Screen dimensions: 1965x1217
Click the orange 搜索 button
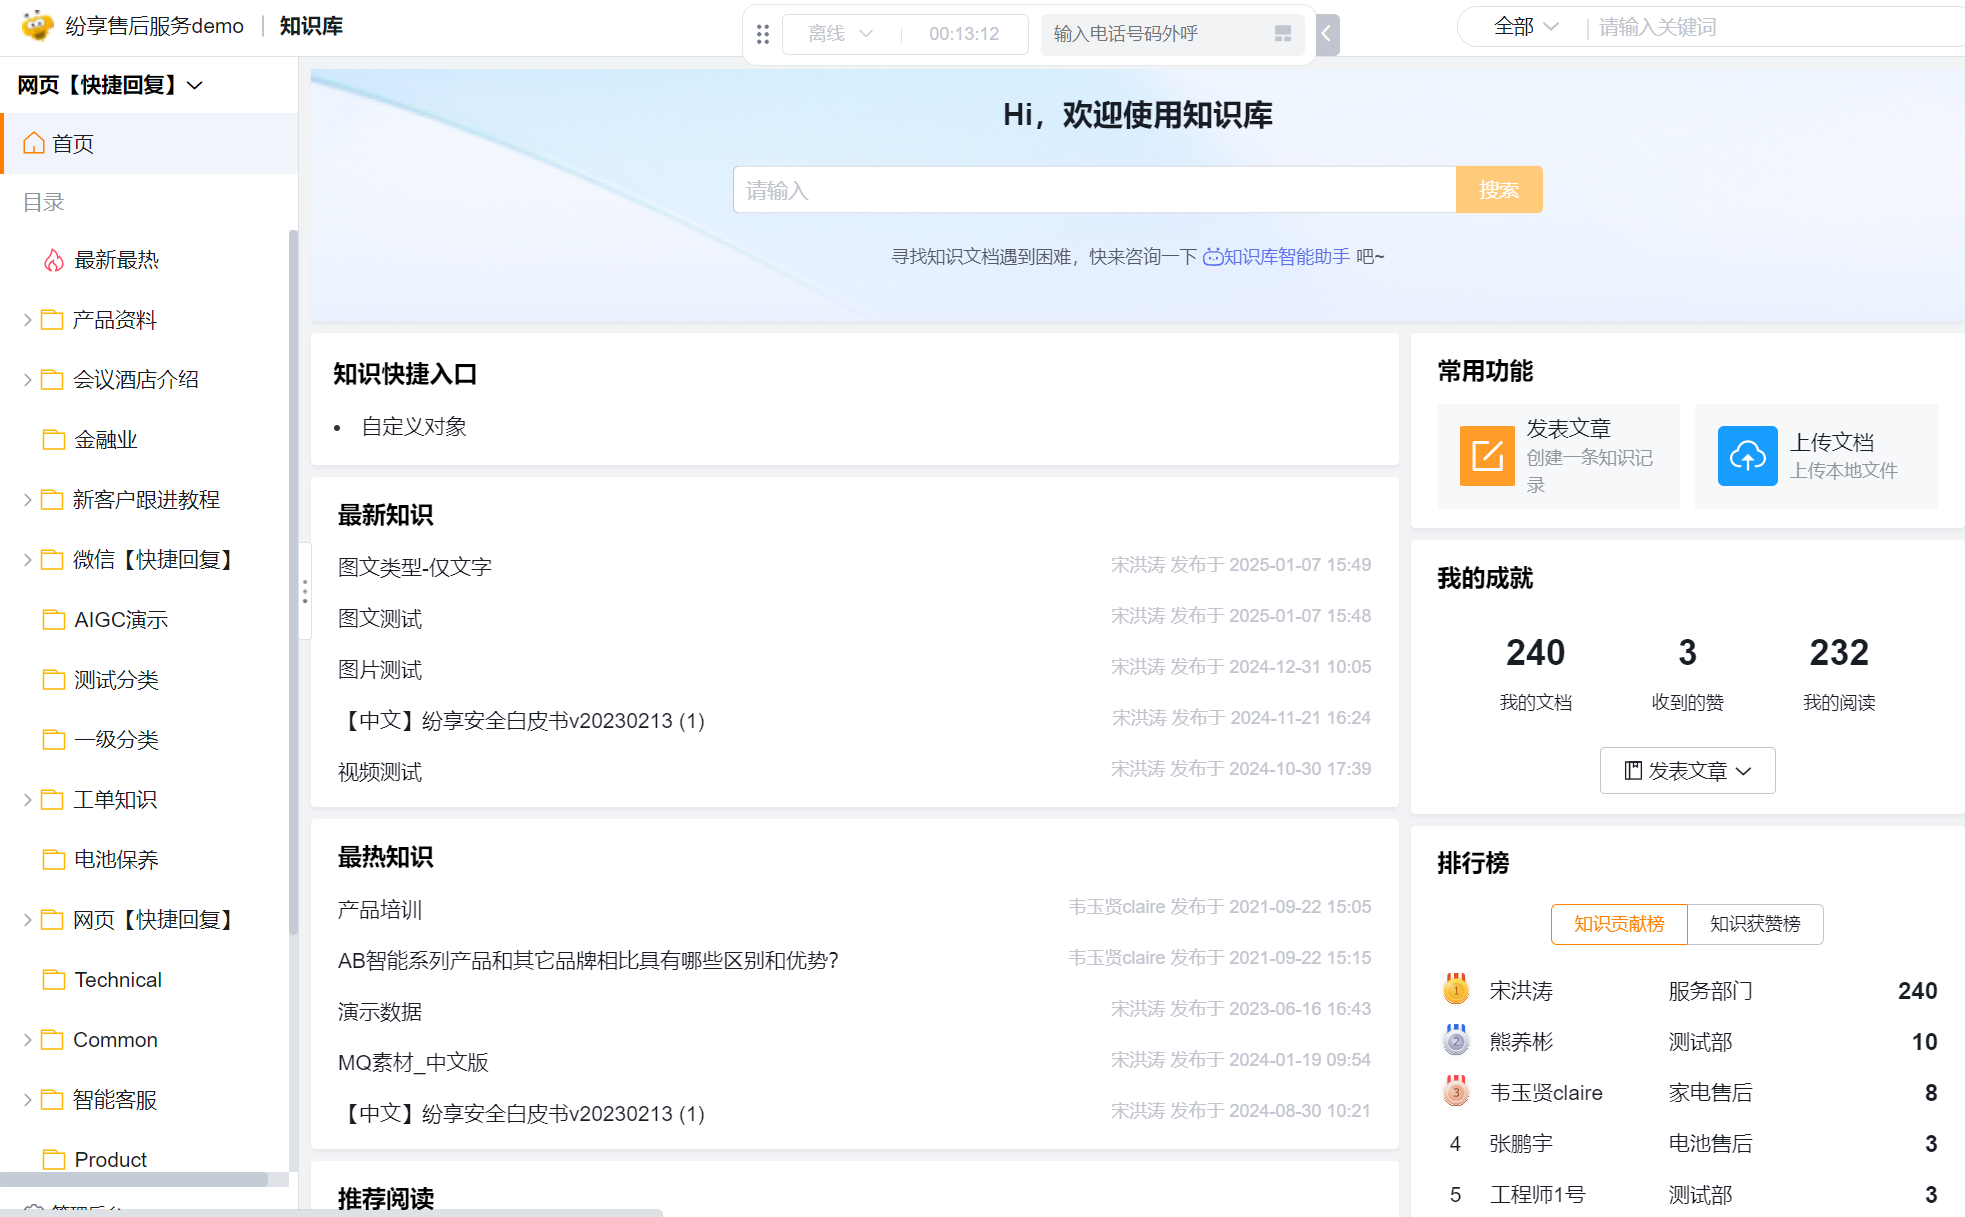(1498, 190)
